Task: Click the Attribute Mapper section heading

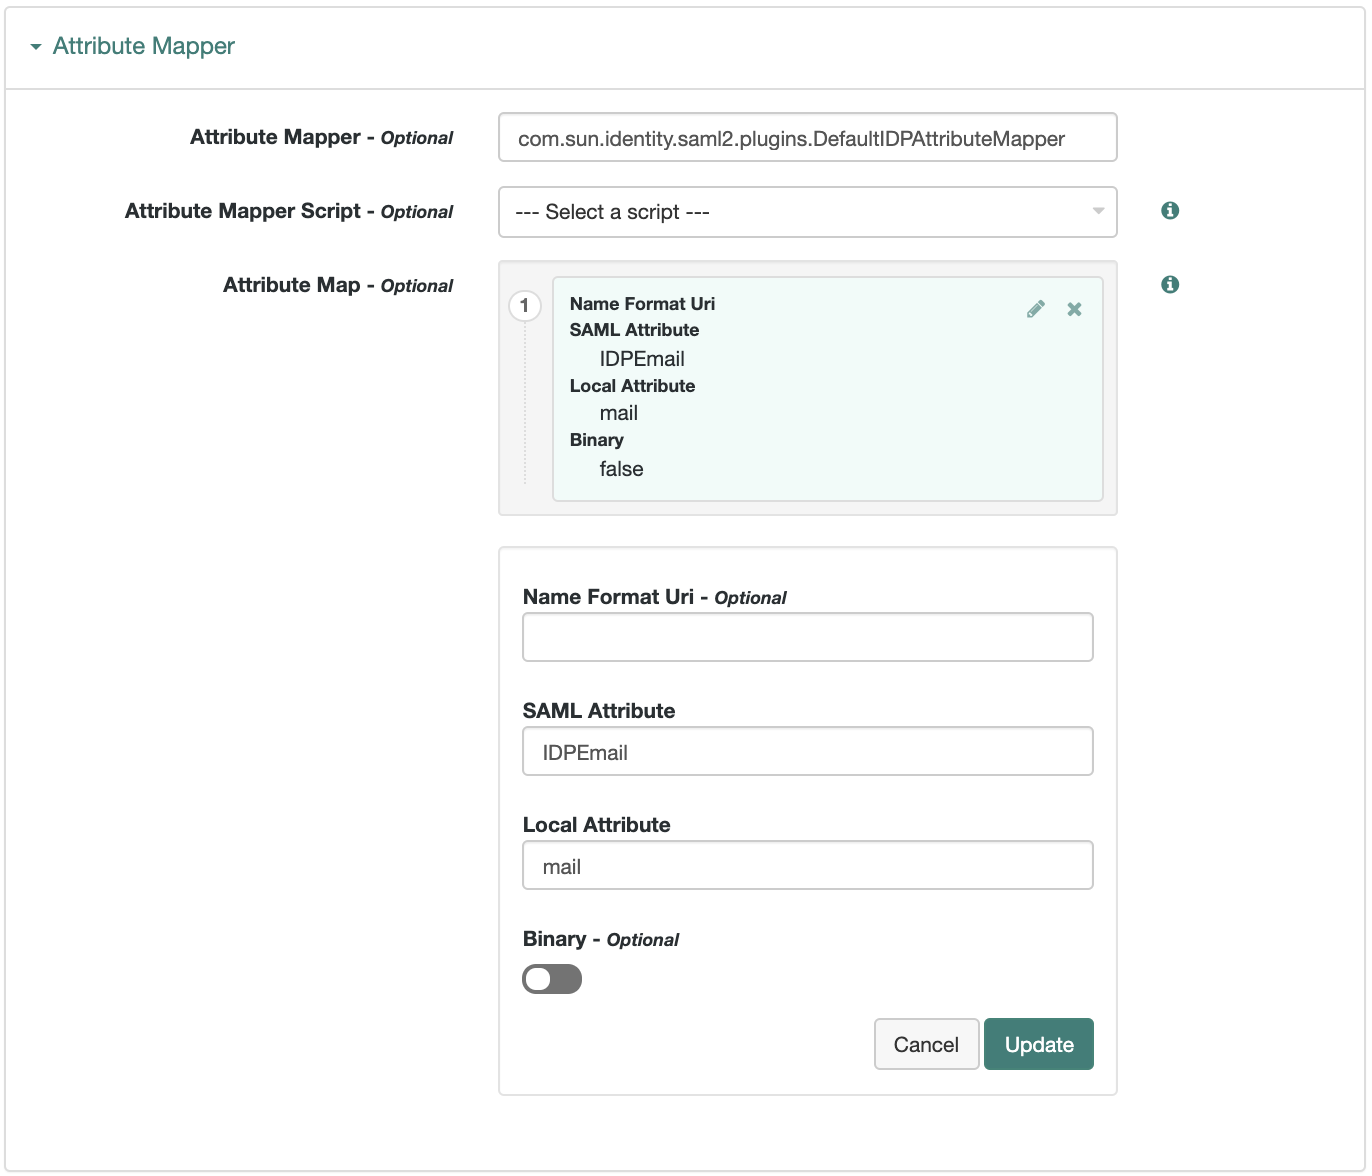Action: pos(143,46)
